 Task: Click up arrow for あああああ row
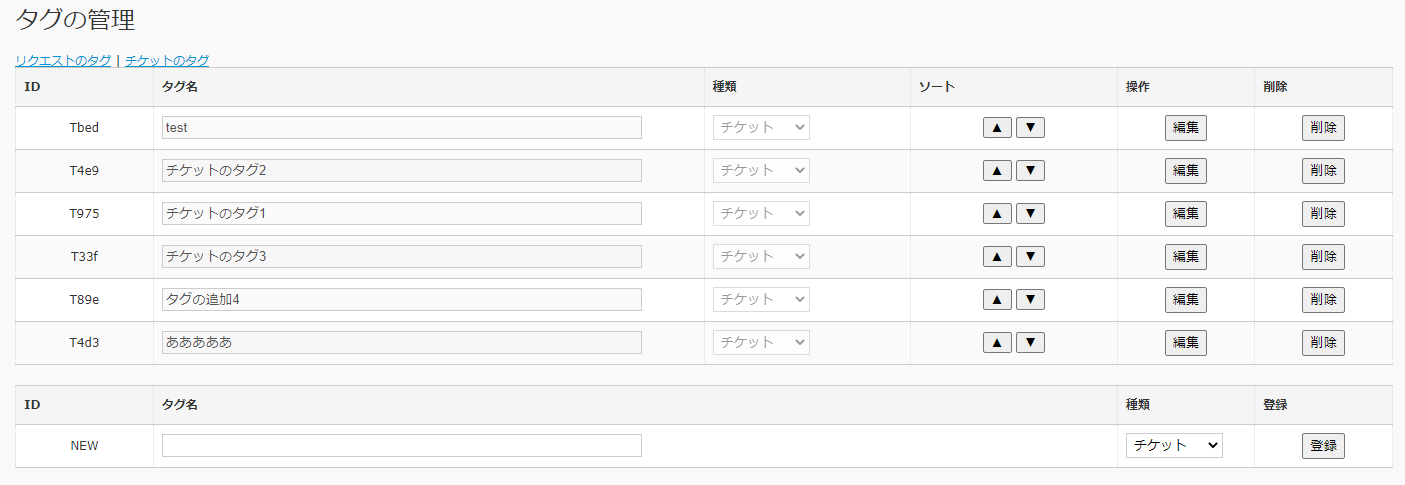(x=997, y=343)
